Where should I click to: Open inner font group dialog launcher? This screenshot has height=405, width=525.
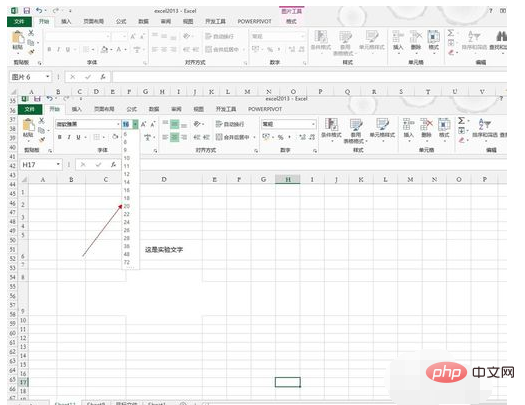(155, 151)
